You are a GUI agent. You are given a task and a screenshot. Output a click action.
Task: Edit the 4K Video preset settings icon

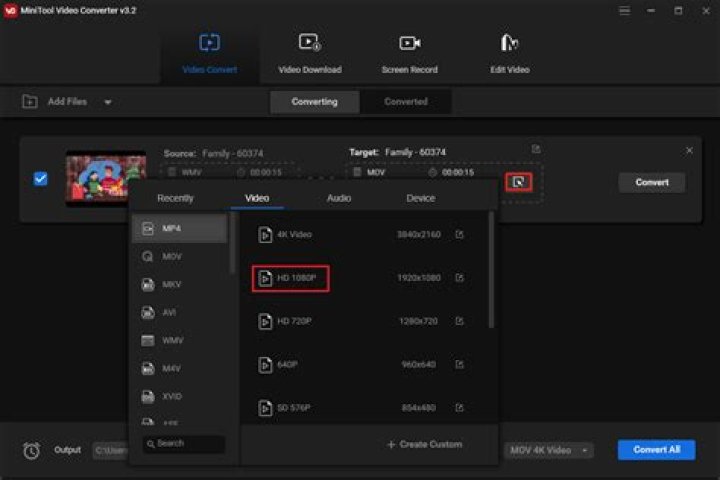(x=459, y=235)
